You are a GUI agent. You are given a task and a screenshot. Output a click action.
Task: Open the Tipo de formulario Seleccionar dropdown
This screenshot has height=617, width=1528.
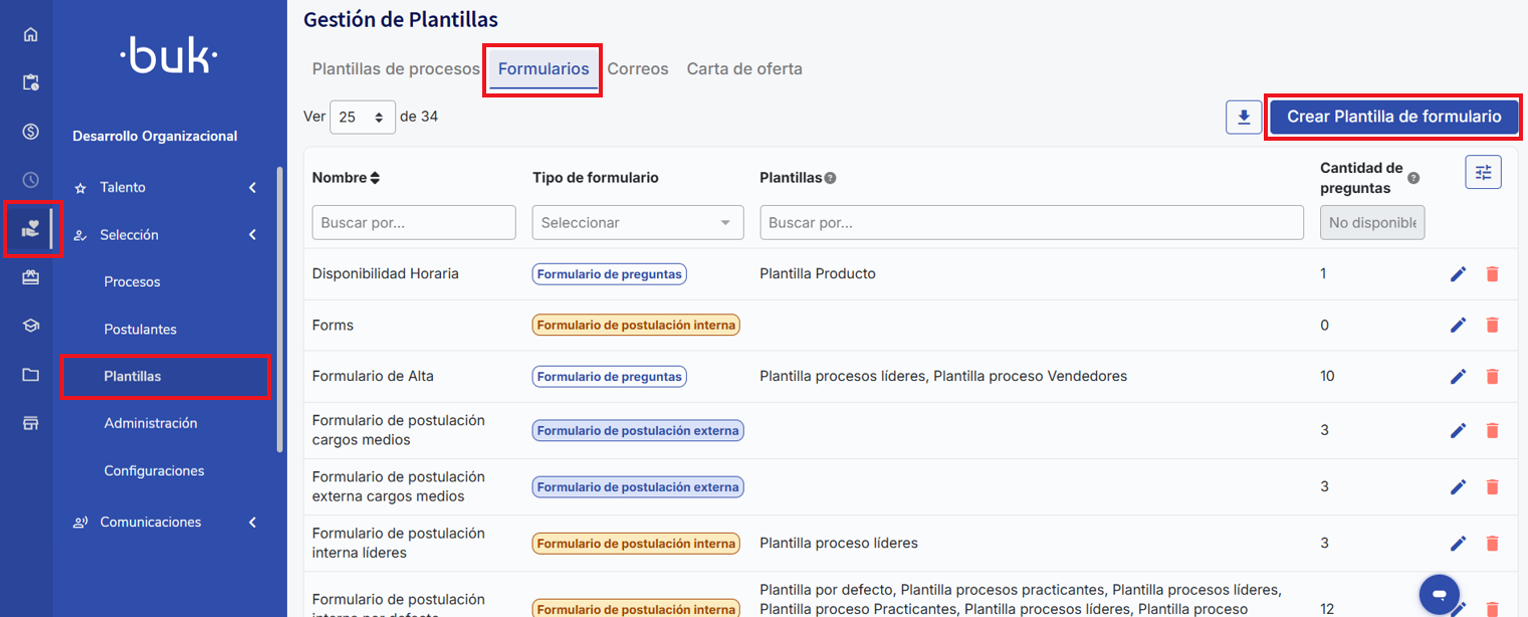click(x=637, y=223)
